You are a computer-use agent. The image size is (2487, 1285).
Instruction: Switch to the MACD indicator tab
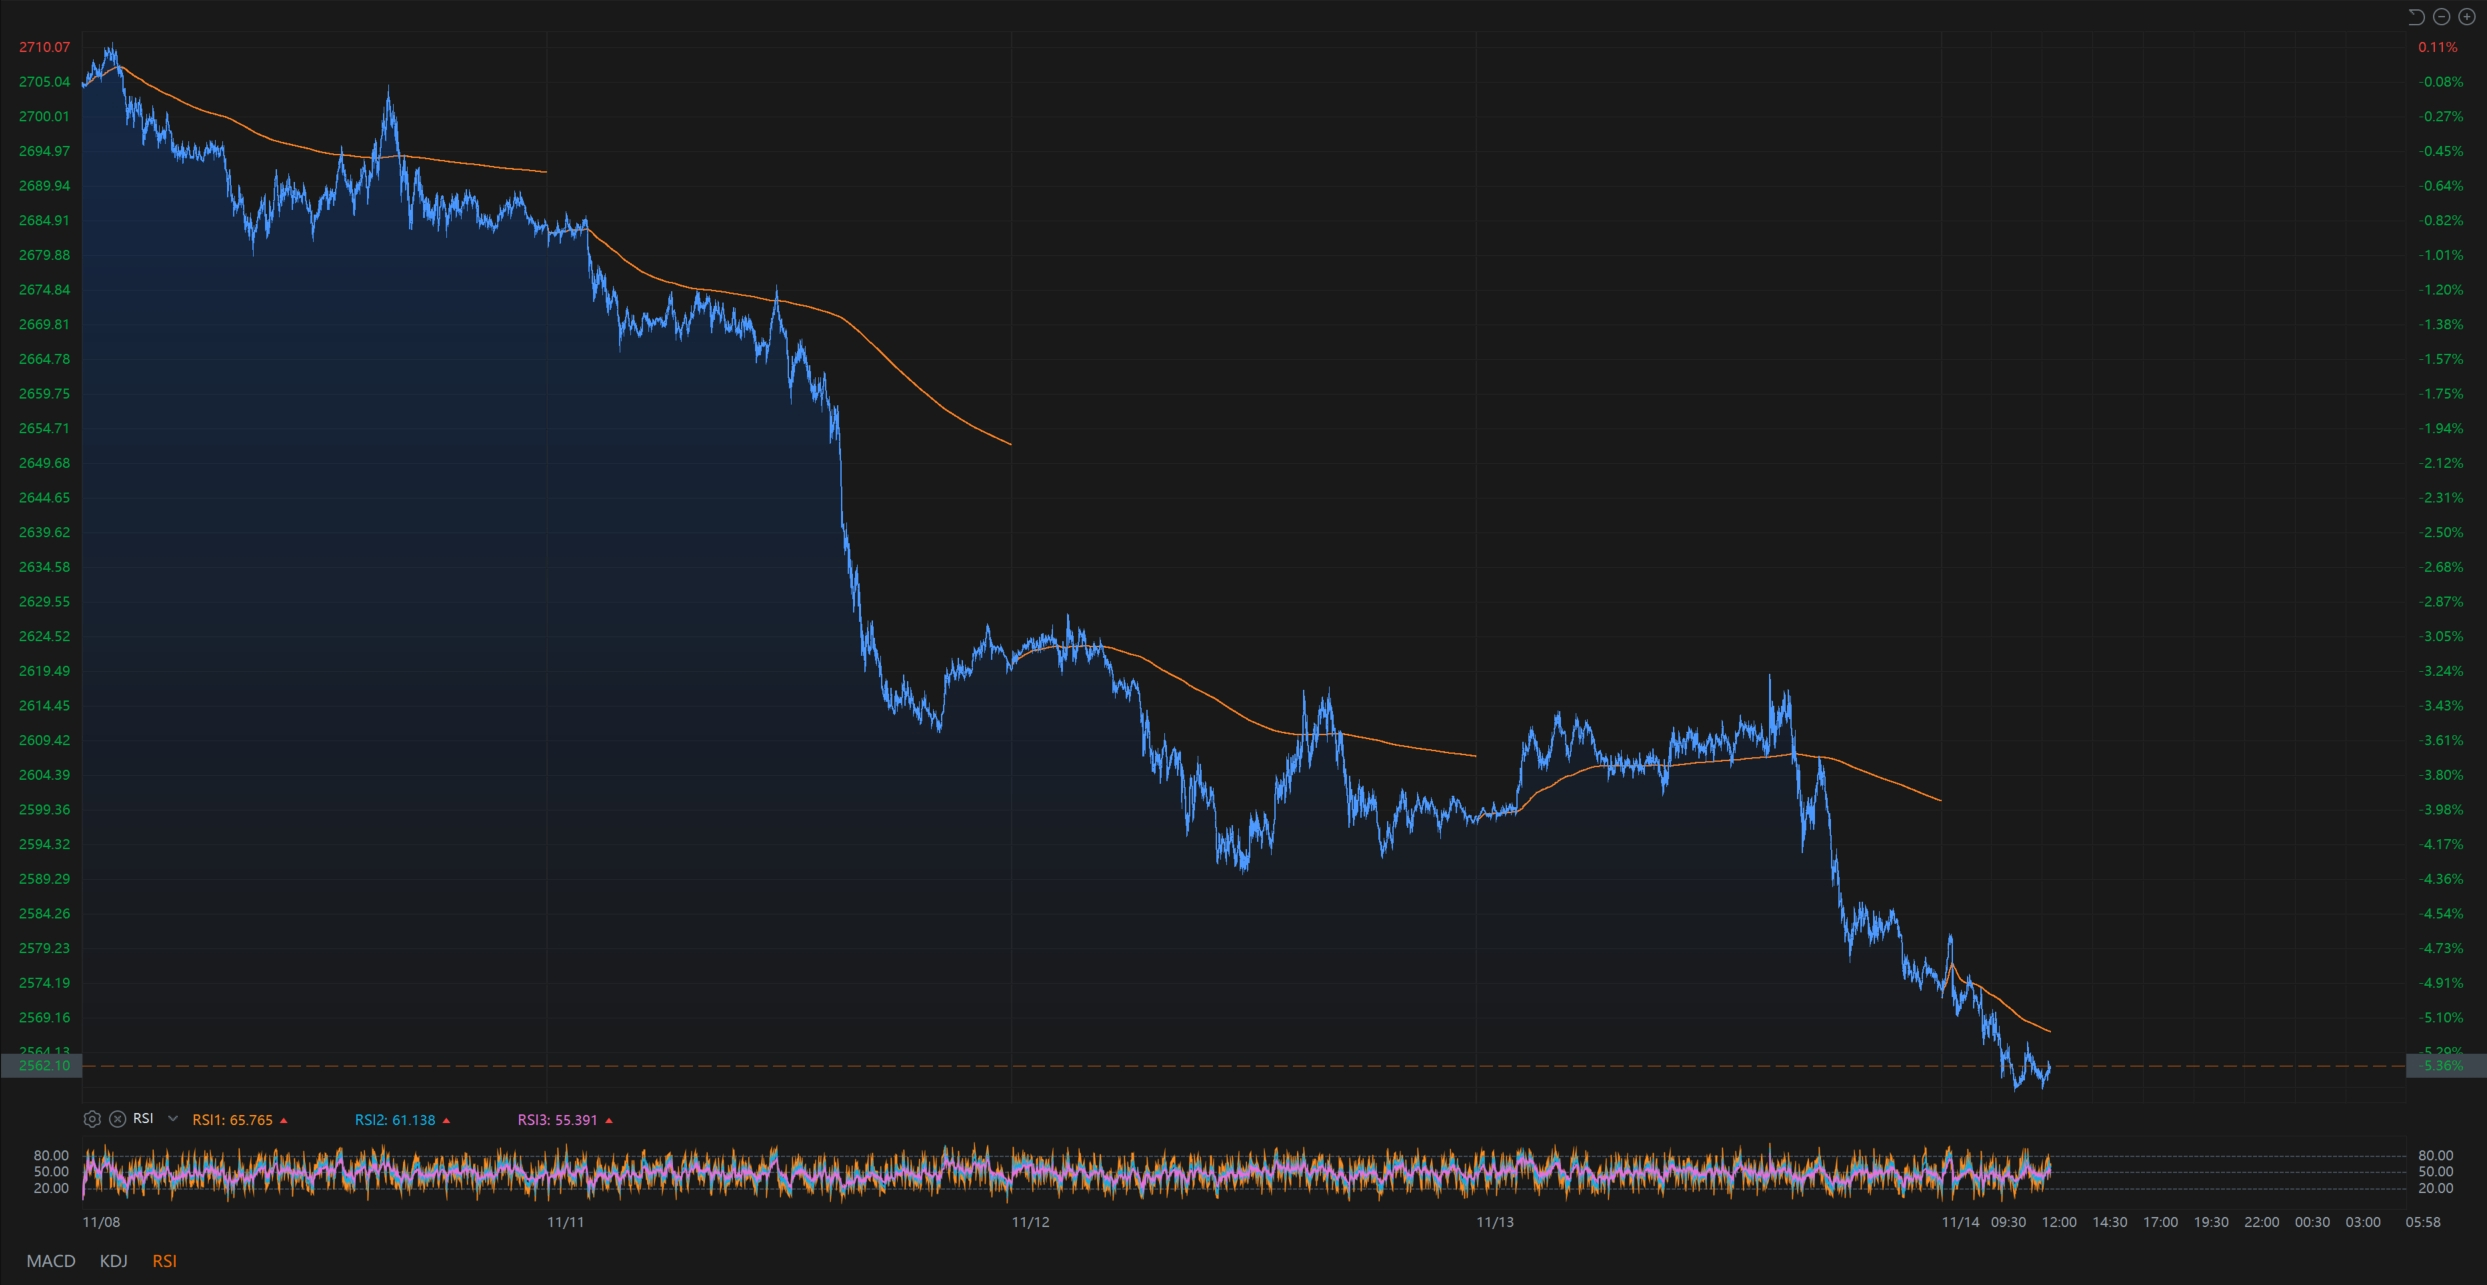[51, 1261]
